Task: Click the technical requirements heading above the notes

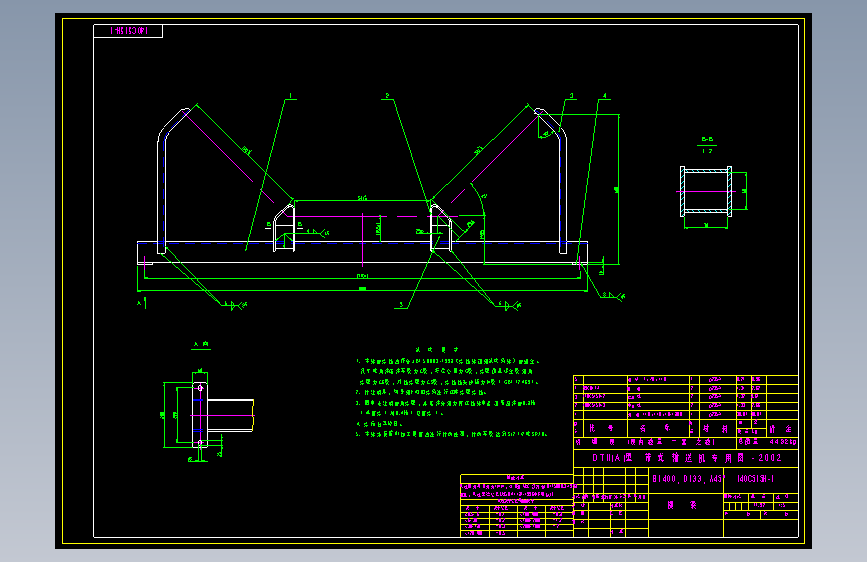Action: [437, 350]
